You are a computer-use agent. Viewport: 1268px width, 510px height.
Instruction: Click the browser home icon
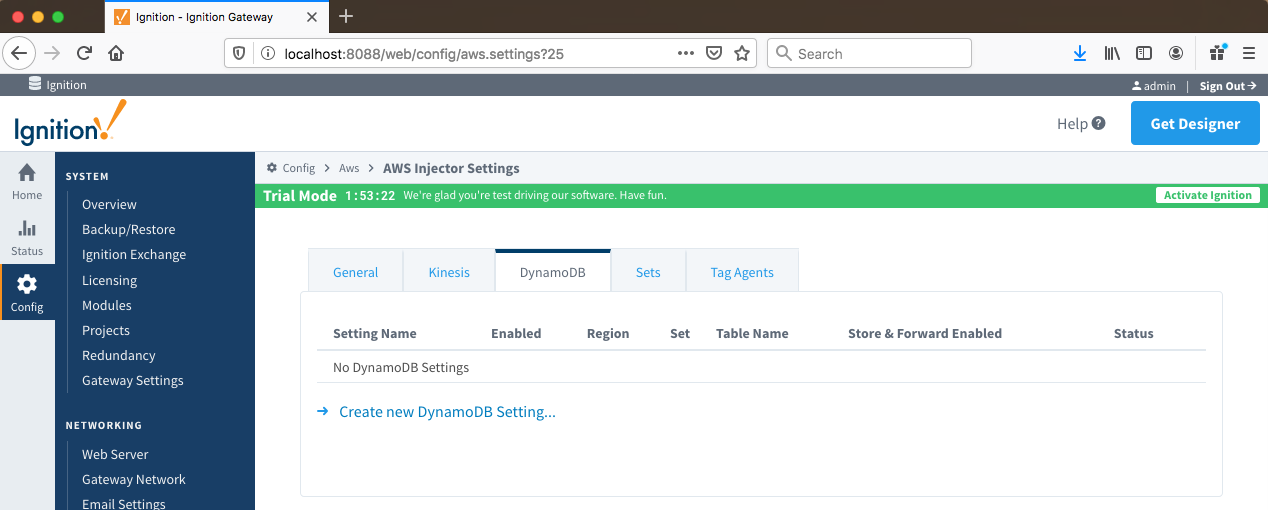[116, 54]
